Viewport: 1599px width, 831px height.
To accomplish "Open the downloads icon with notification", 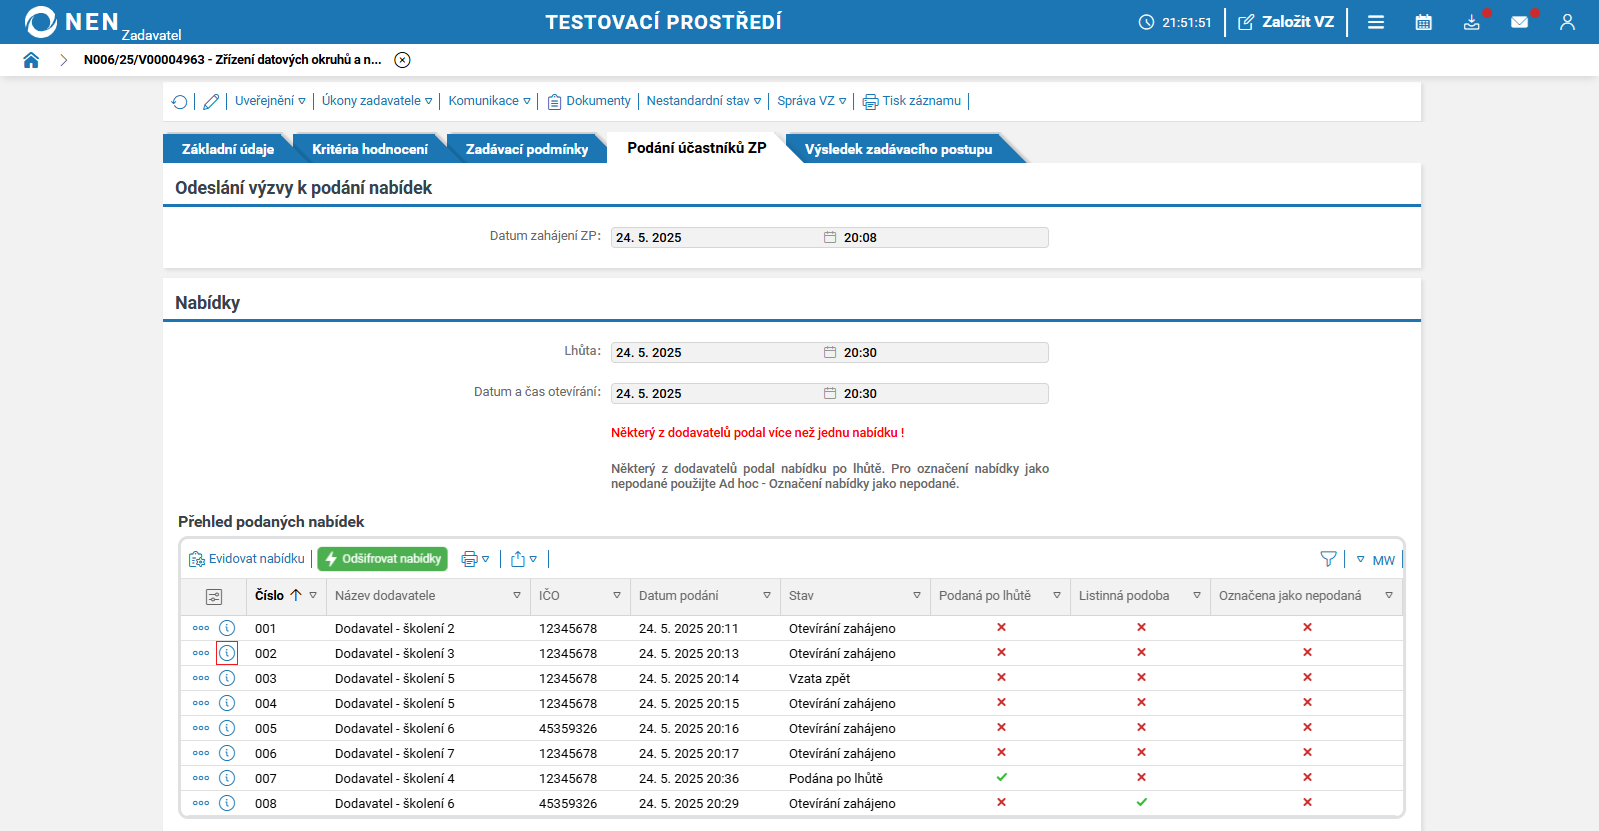I will [1471, 22].
